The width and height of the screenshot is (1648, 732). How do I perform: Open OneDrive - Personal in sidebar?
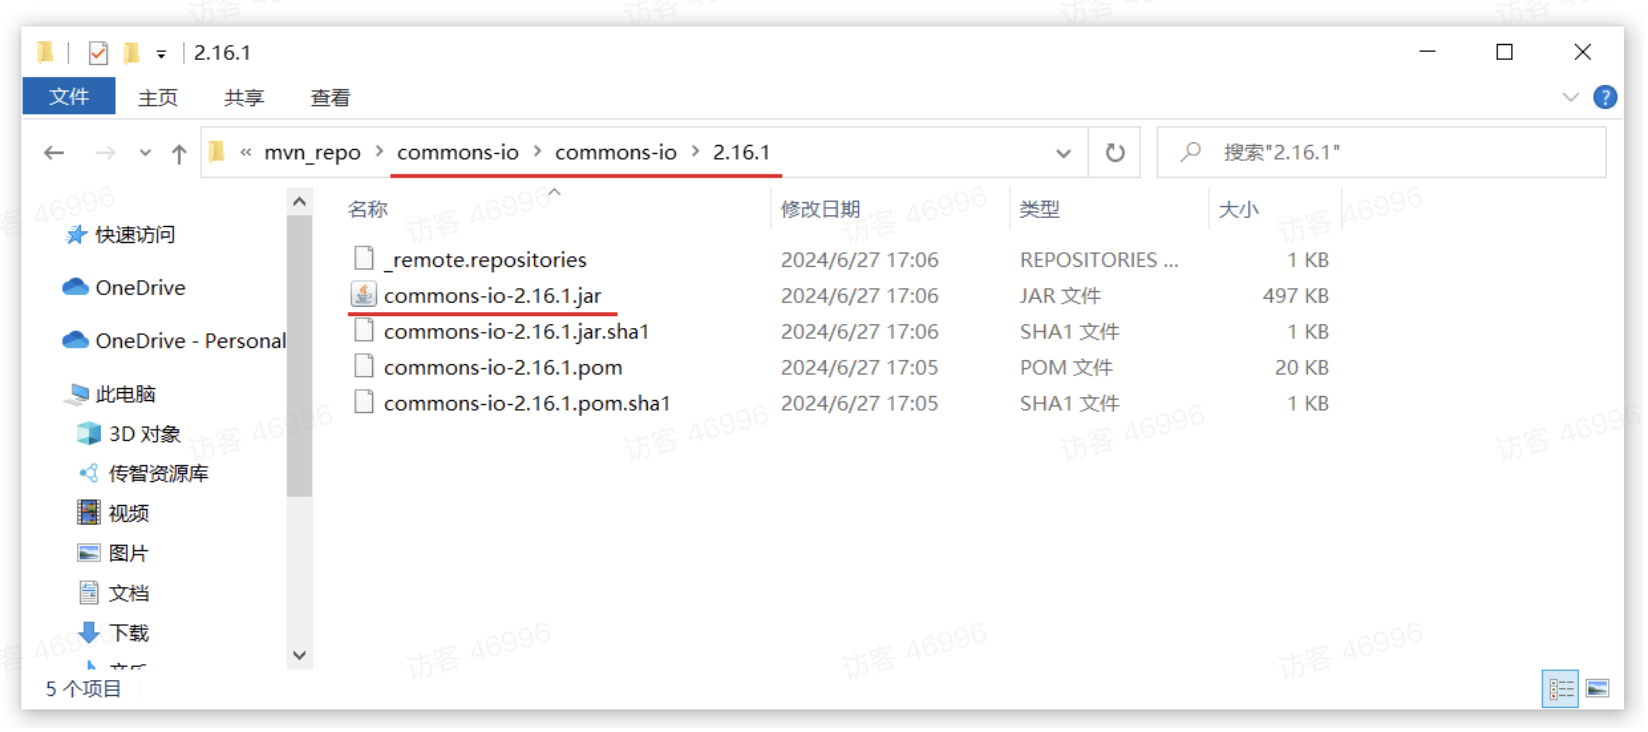(189, 341)
